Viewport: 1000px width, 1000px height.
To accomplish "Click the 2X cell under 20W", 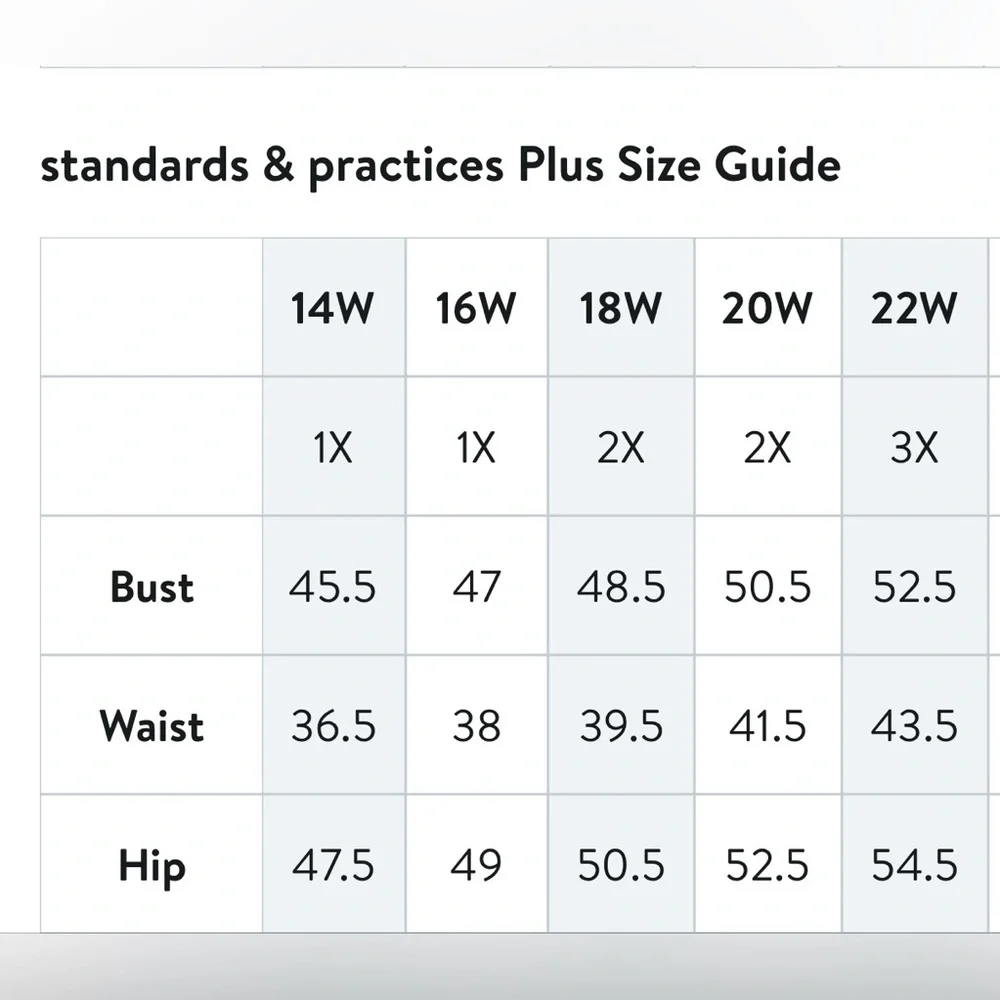I will [767, 449].
